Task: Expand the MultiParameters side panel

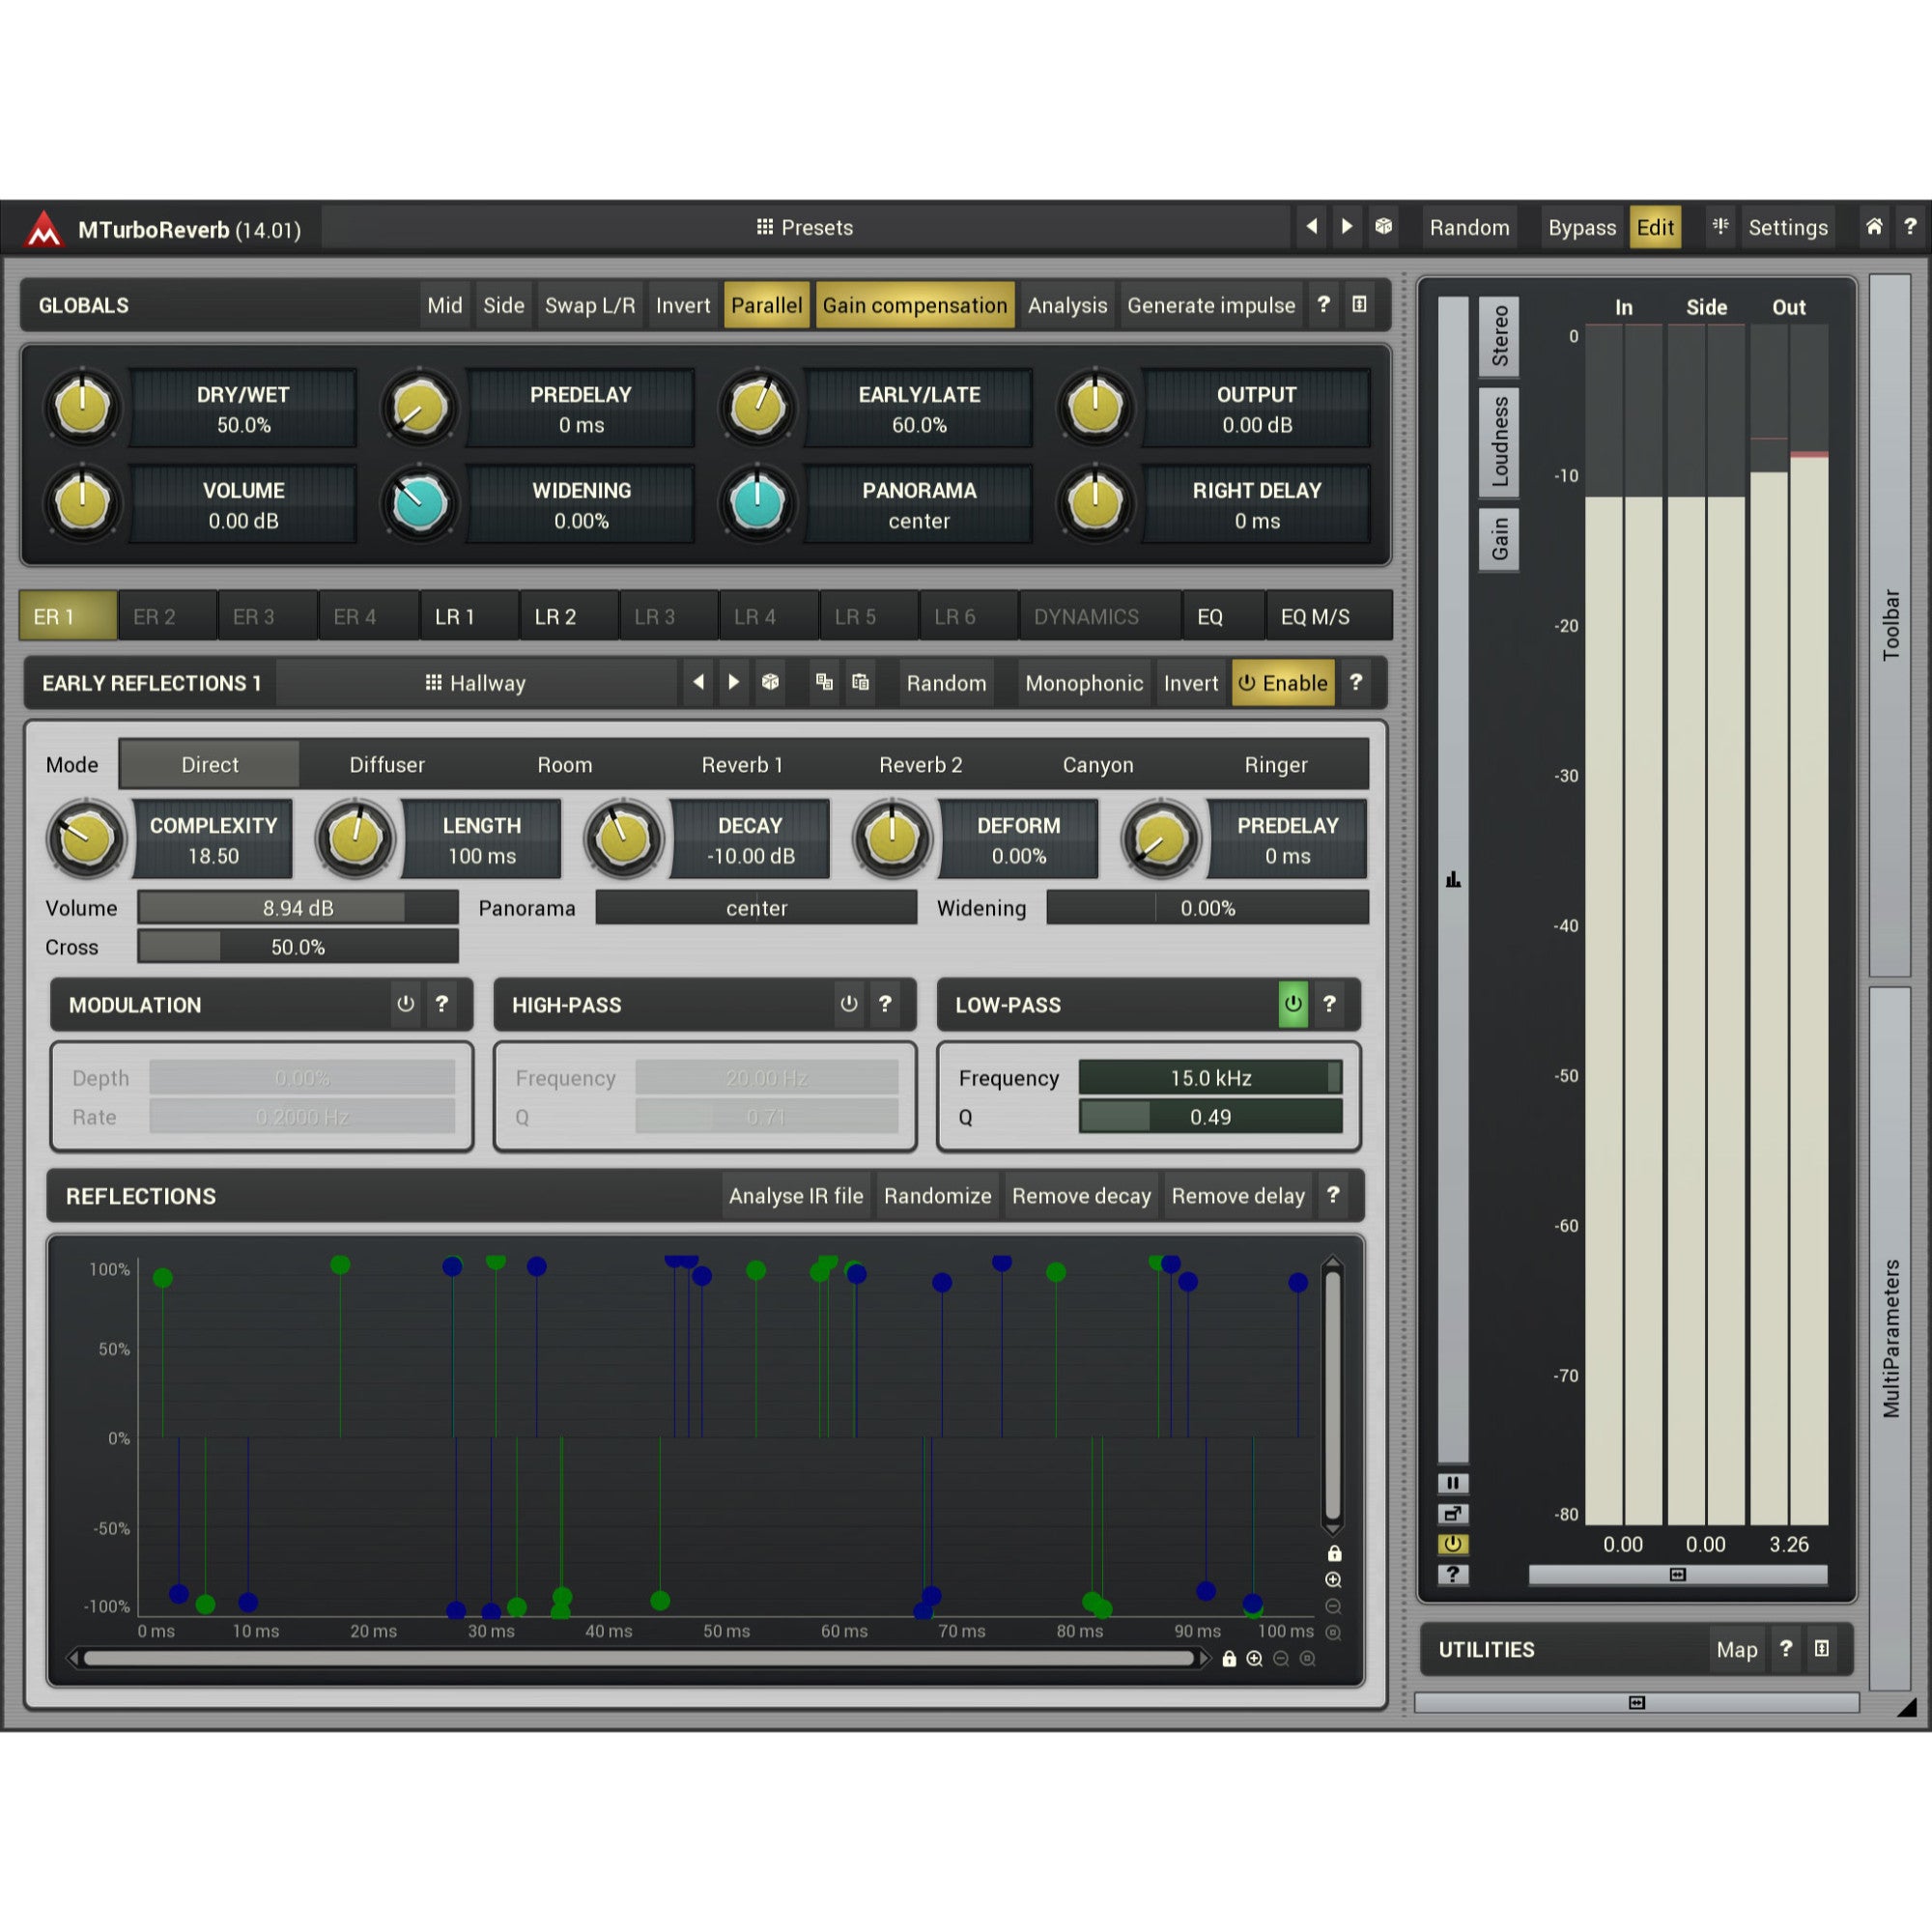Action: pos(1890,1338)
